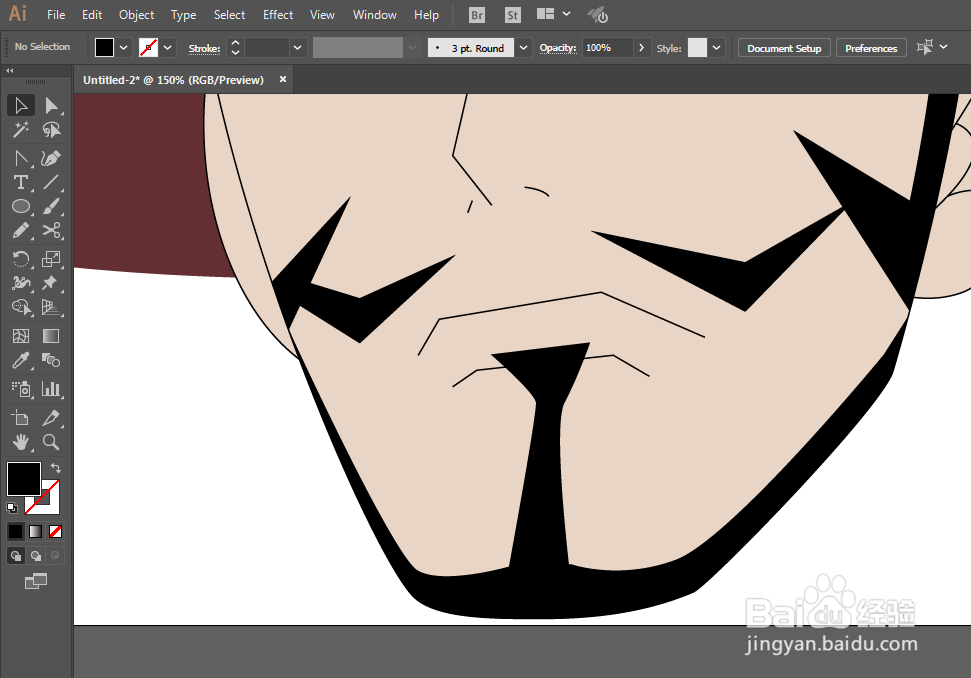Choose the Magic Wand tool
Screen dimensions: 971x678
(20, 129)
